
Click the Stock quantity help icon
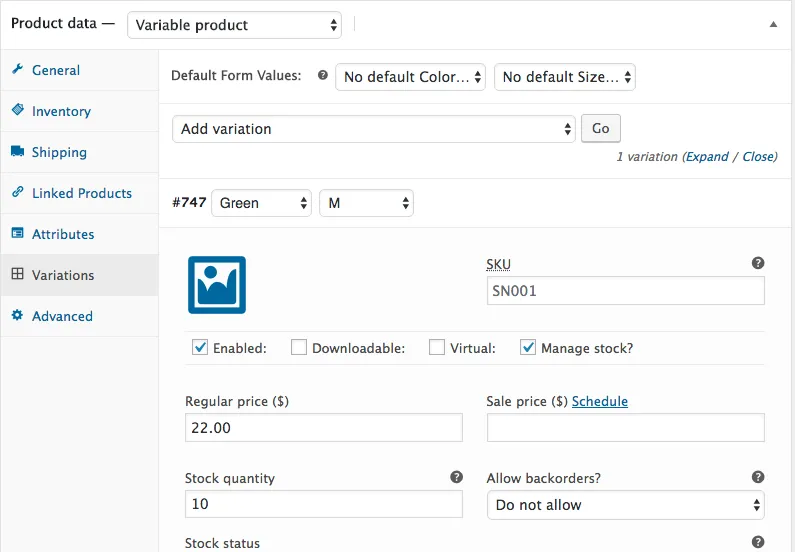456,477
